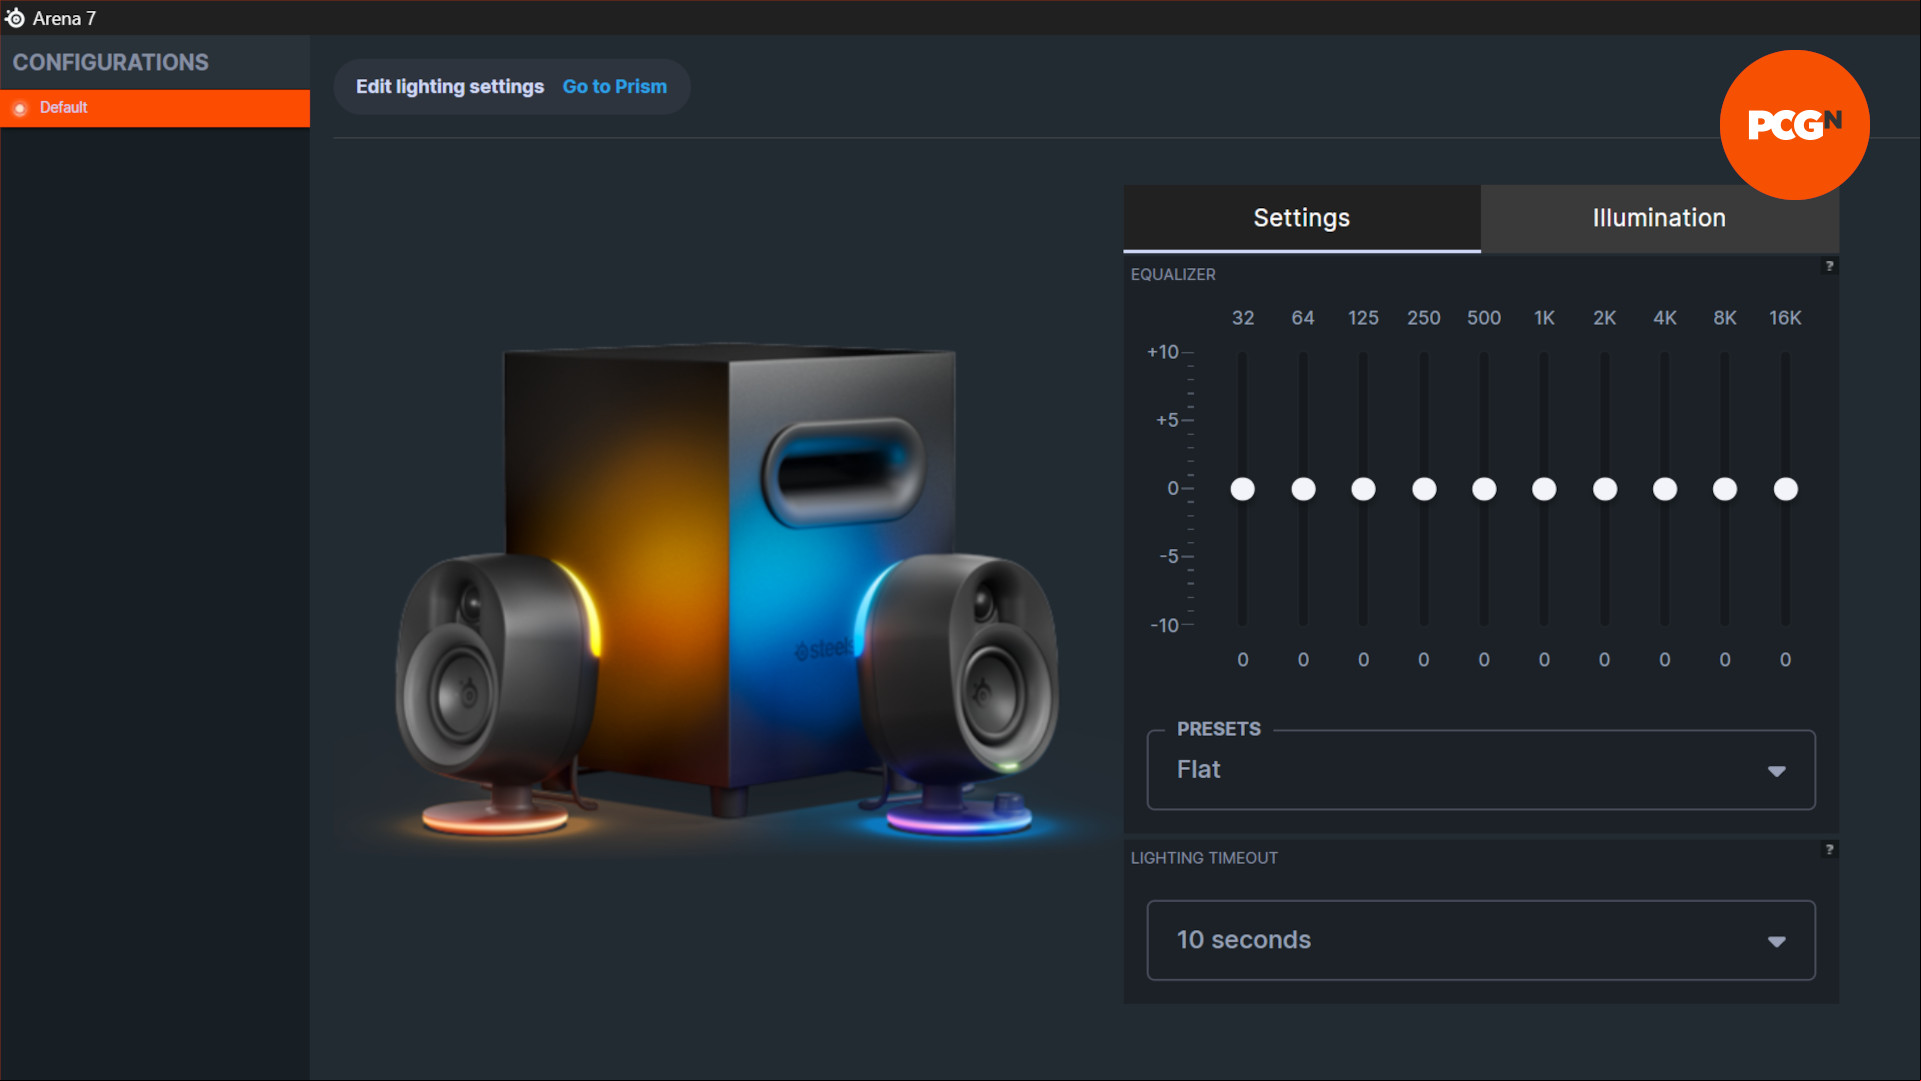This screenshot has width=1921, height=1081.
Task: Open the Go to Prism link
Action: (614, 87)
